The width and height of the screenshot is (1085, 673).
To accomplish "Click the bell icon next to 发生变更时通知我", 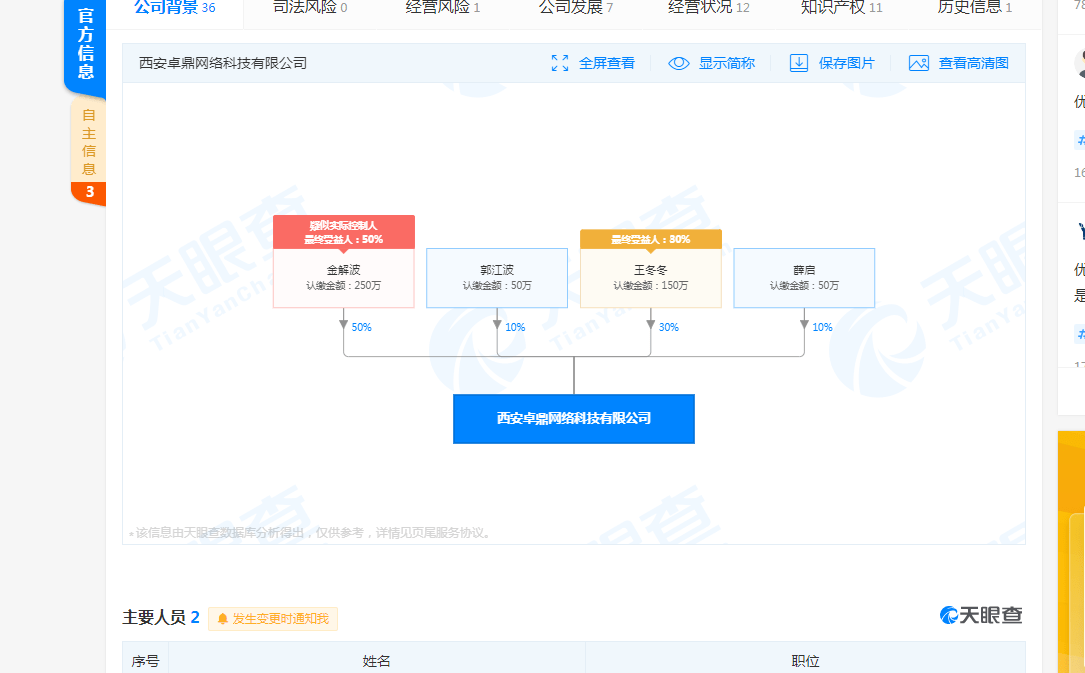I will click(x=222, y=619).
